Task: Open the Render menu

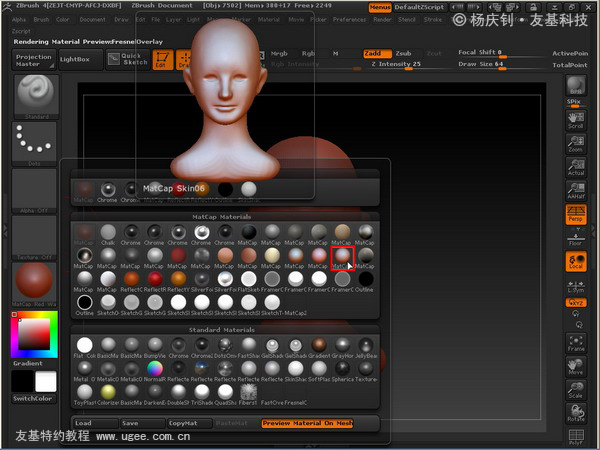Action: click(382, 20)
